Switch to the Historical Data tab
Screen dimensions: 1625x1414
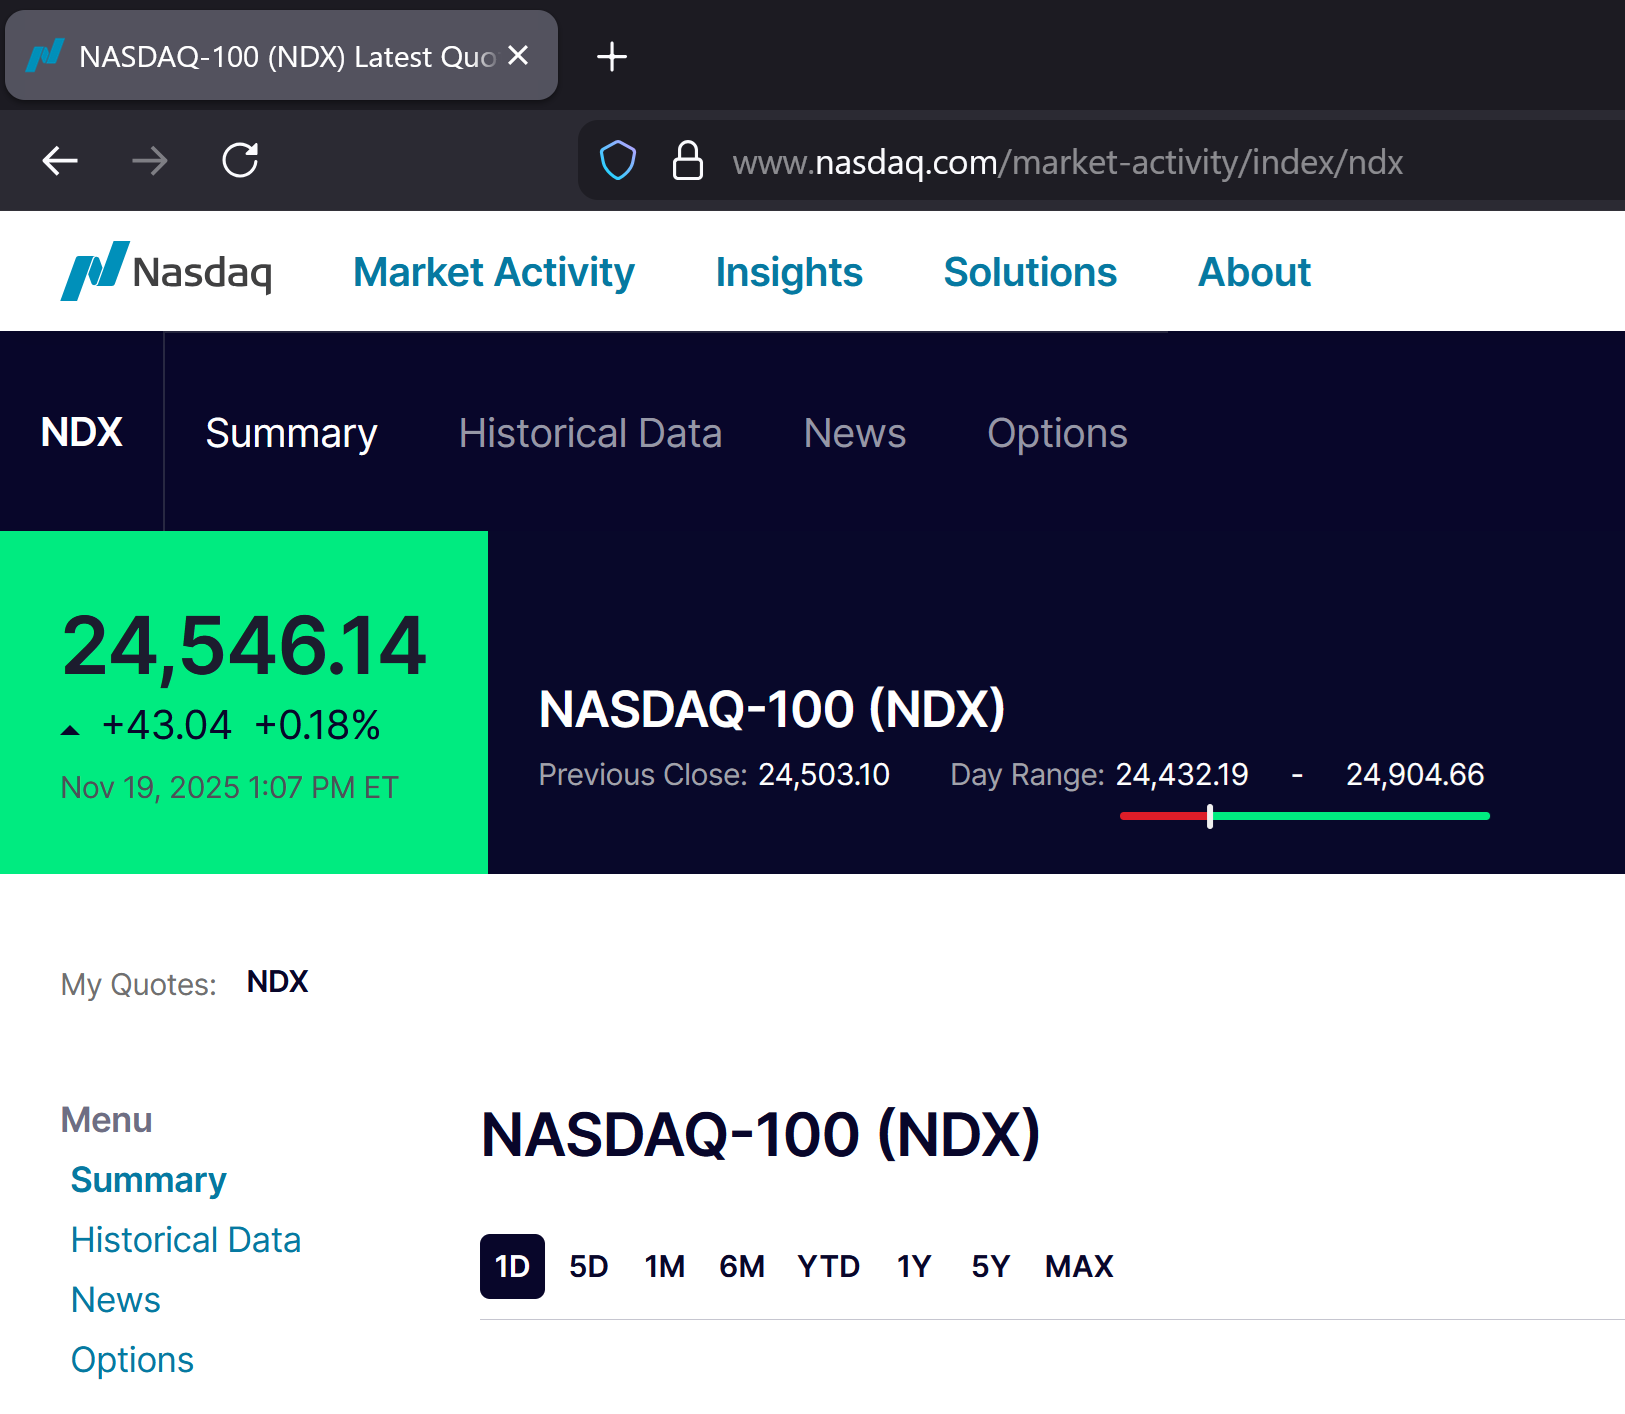tap(590, 433)
